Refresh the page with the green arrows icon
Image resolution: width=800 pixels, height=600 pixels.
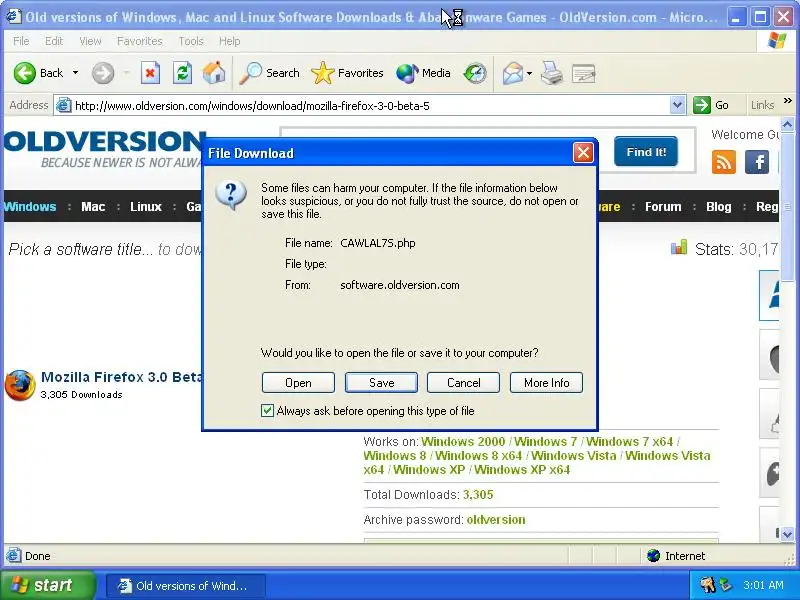(182, 73)
